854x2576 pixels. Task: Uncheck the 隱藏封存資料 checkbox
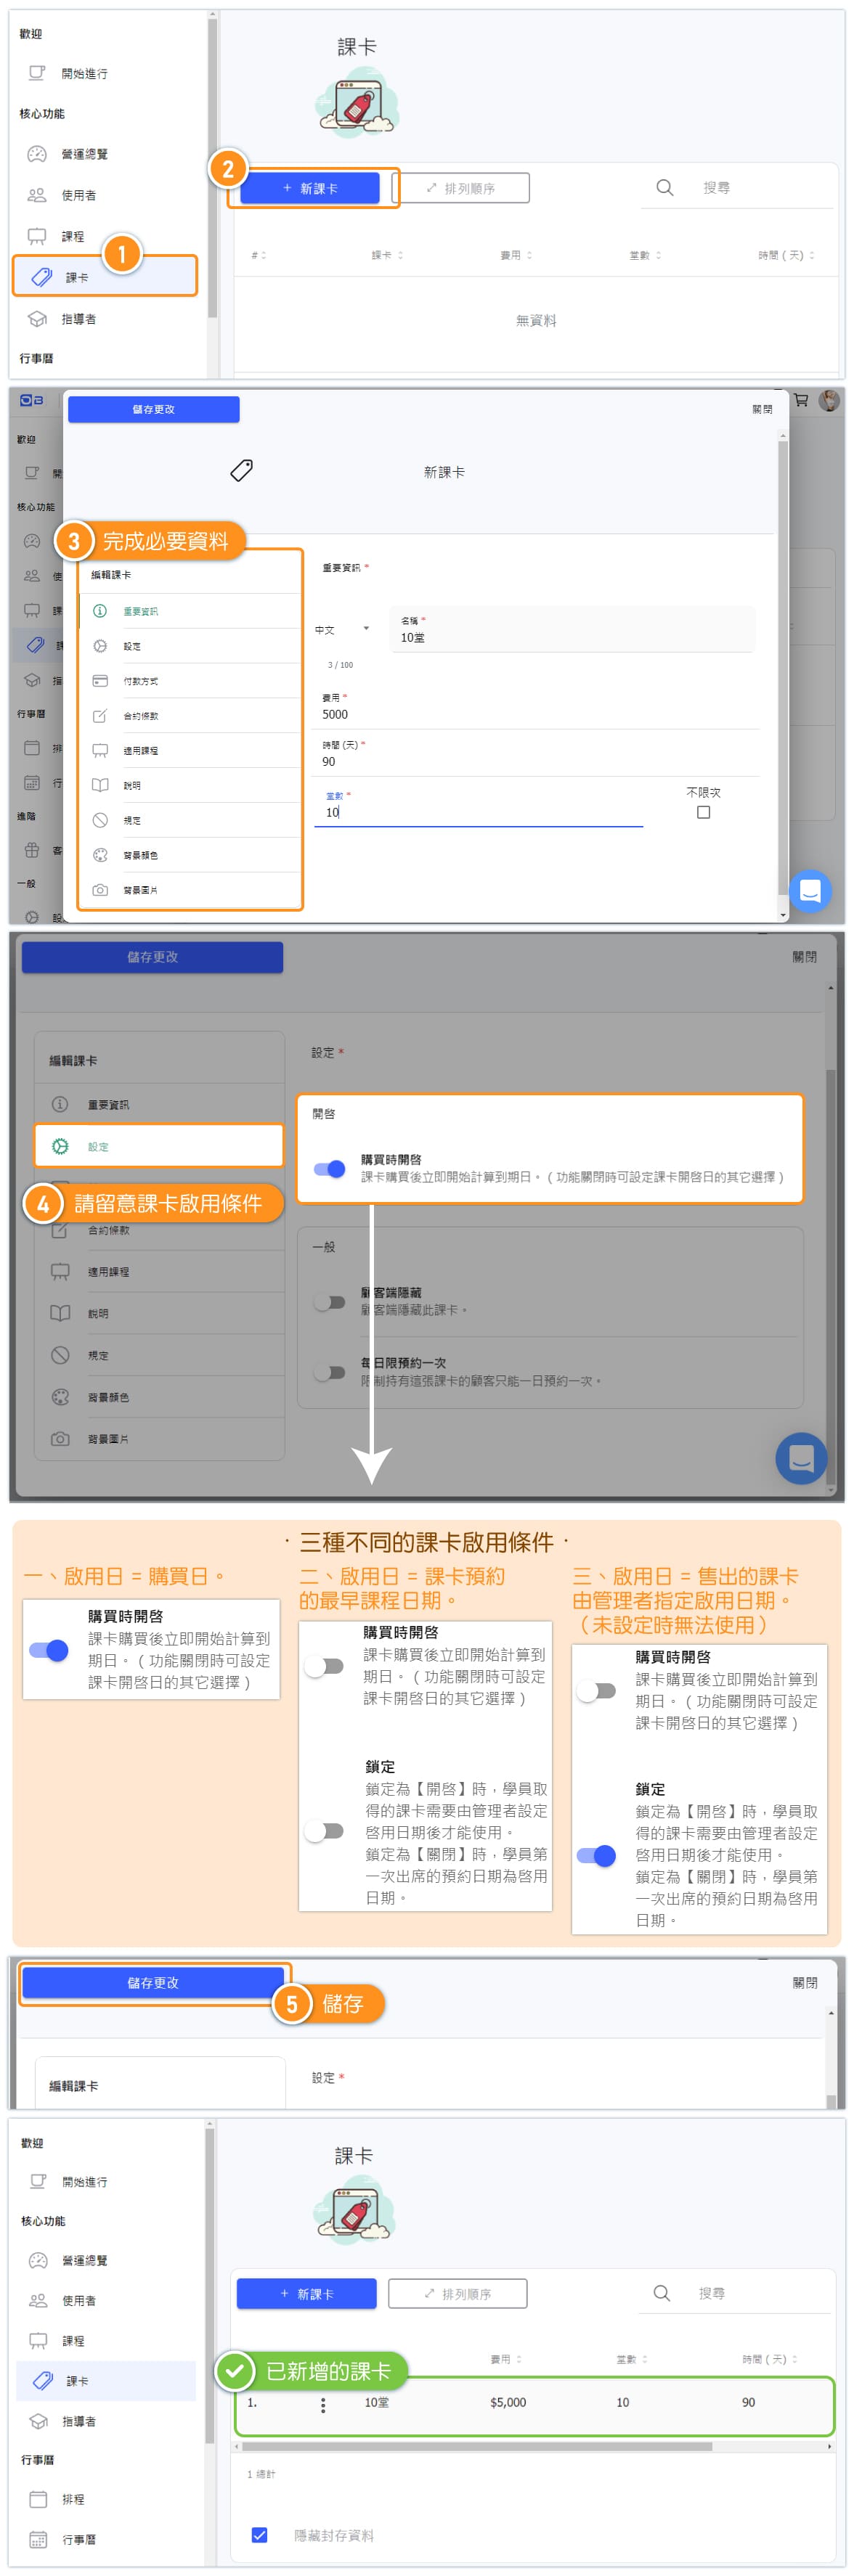[x=260, y=2535]
